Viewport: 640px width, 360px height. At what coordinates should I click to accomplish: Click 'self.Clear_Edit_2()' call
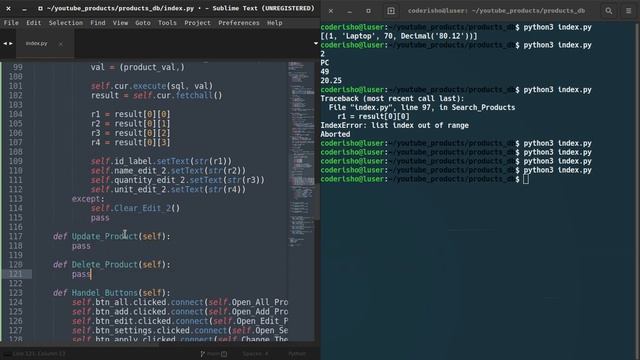tap(135, 208)
